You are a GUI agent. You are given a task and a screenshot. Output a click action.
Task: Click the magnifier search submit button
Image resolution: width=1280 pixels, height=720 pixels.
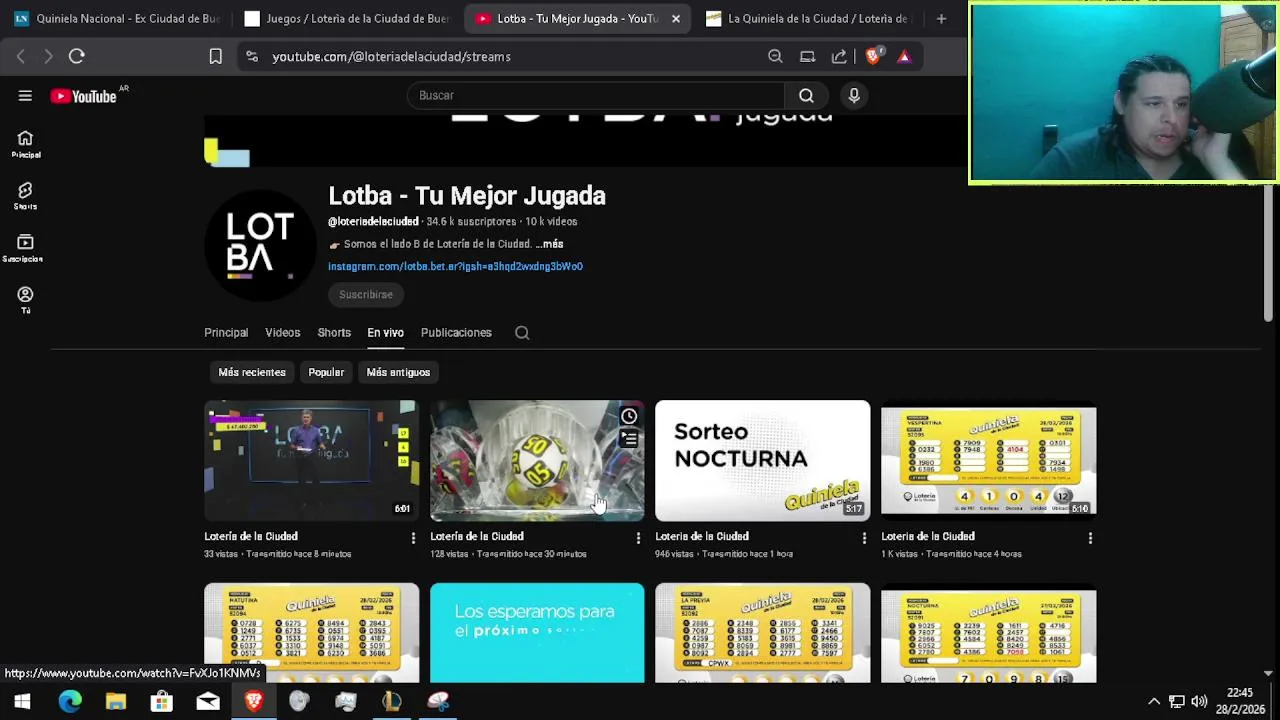coord(806,95)
